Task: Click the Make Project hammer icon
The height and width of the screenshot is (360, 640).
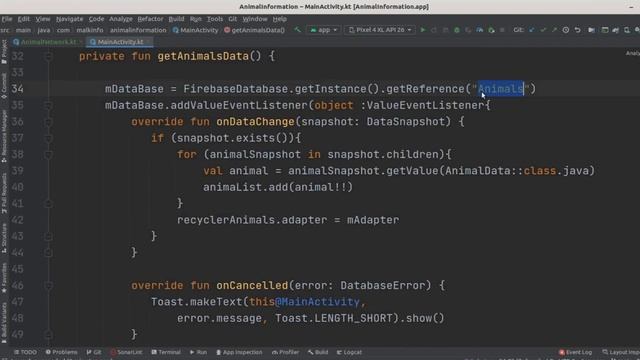Action: click(298, 30)
